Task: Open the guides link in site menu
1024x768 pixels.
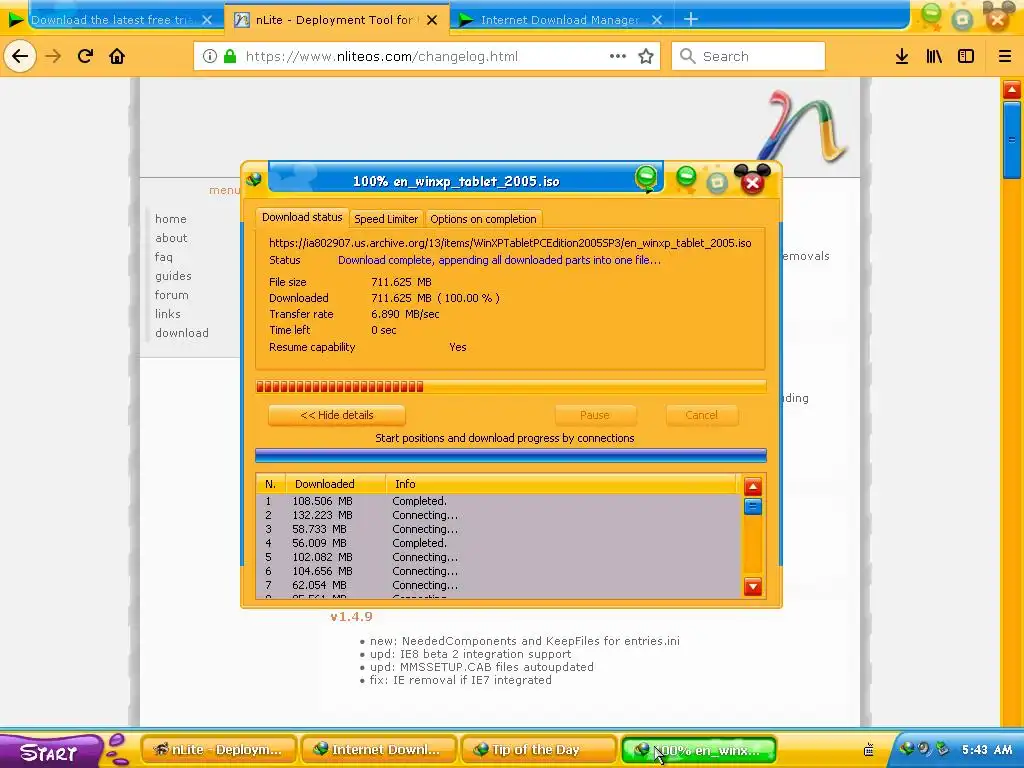Action: (x=173, y=276)
